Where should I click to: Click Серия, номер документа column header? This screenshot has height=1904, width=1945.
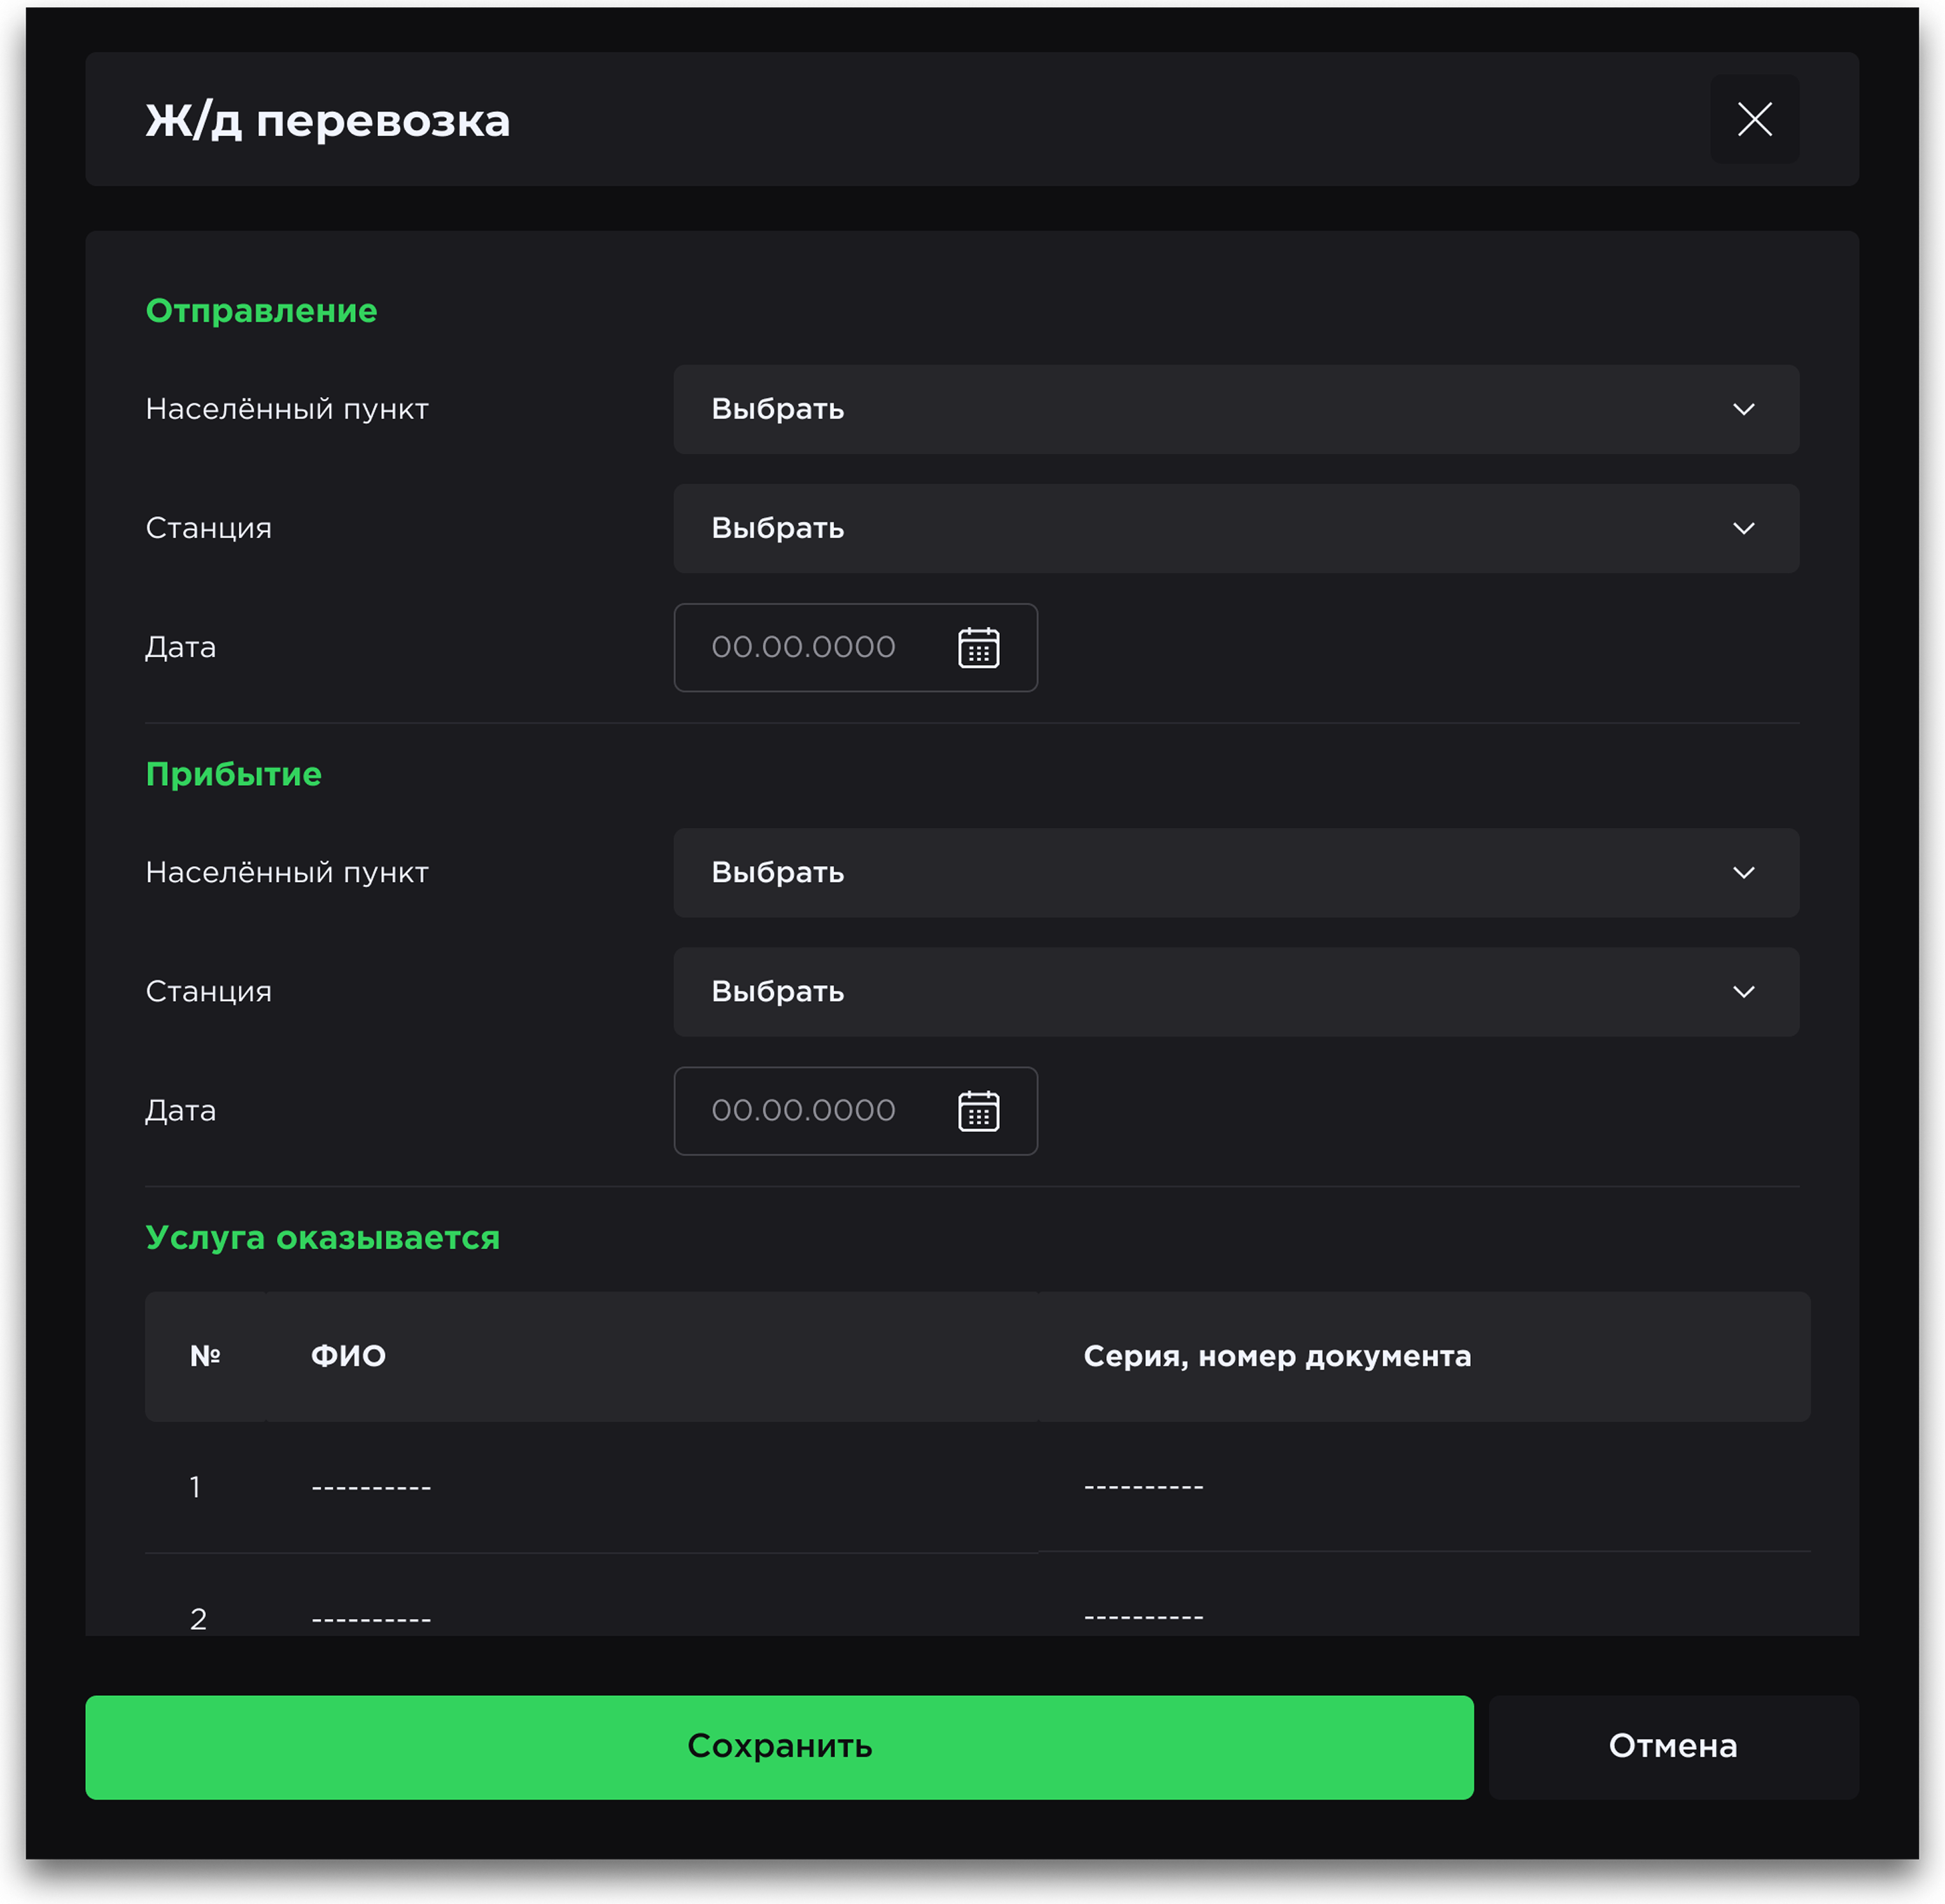coord(1277,1356)
